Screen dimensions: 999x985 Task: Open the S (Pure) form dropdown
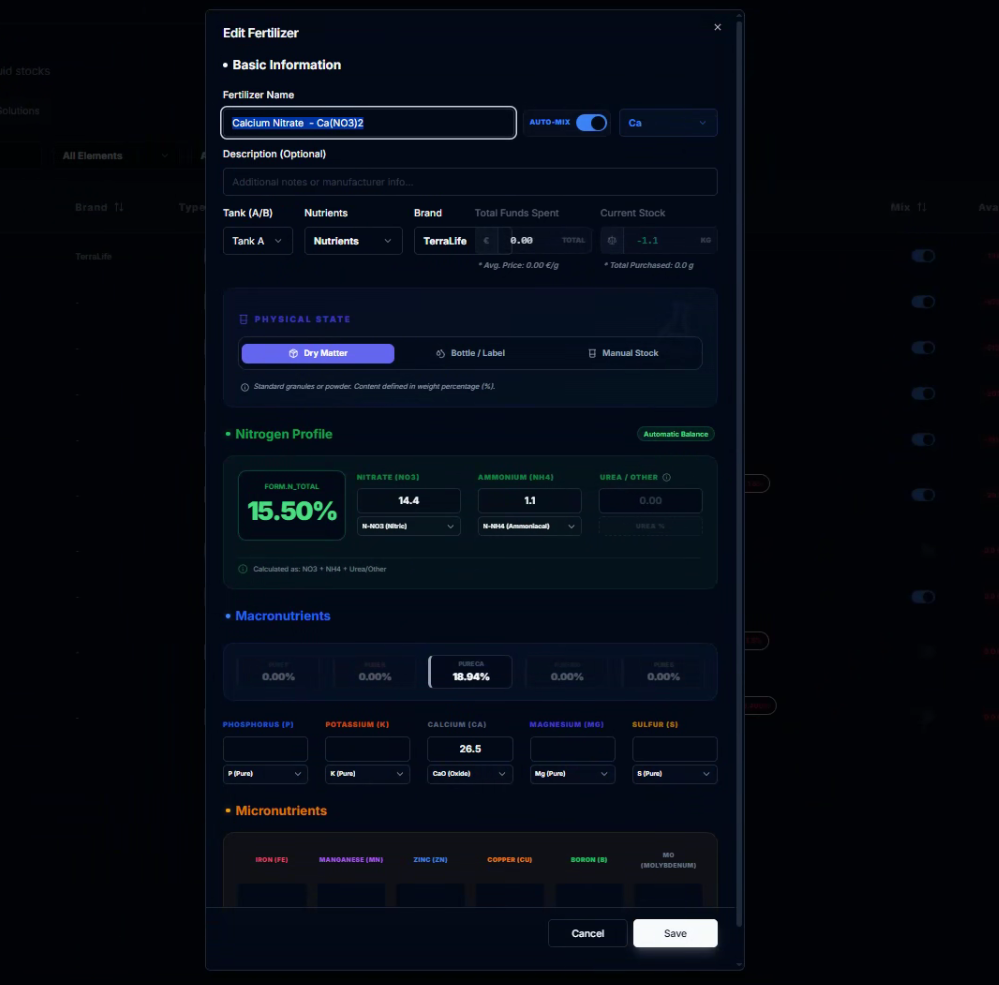pyautogui.click(x=675, y=773)
